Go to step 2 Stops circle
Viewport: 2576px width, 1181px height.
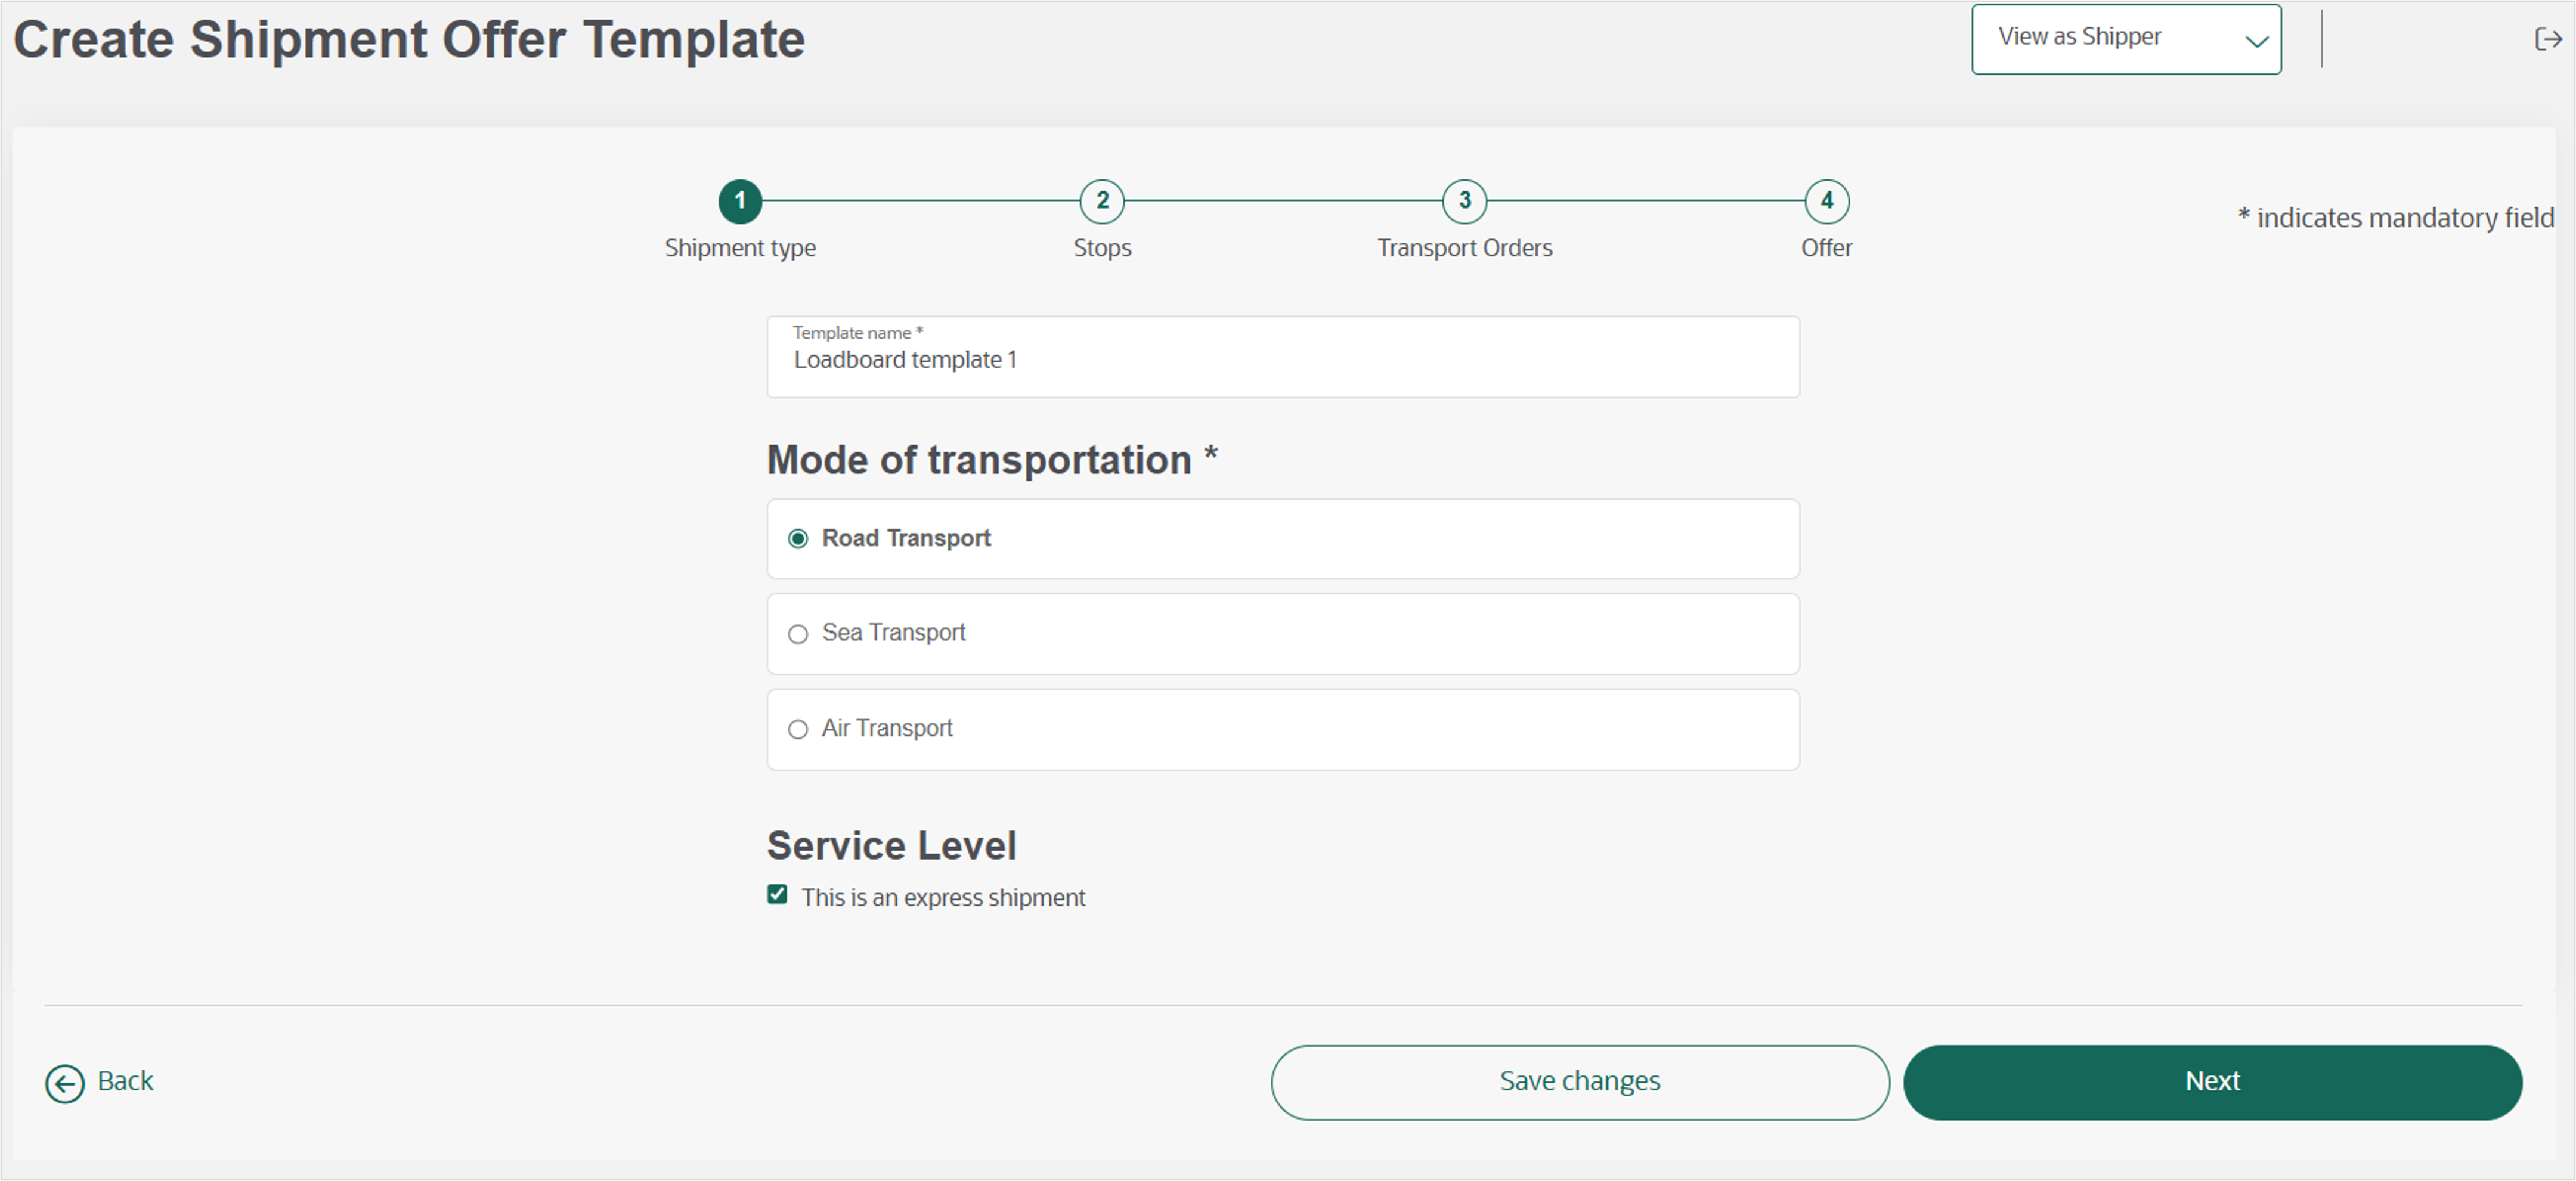[x=1102, y=201]
